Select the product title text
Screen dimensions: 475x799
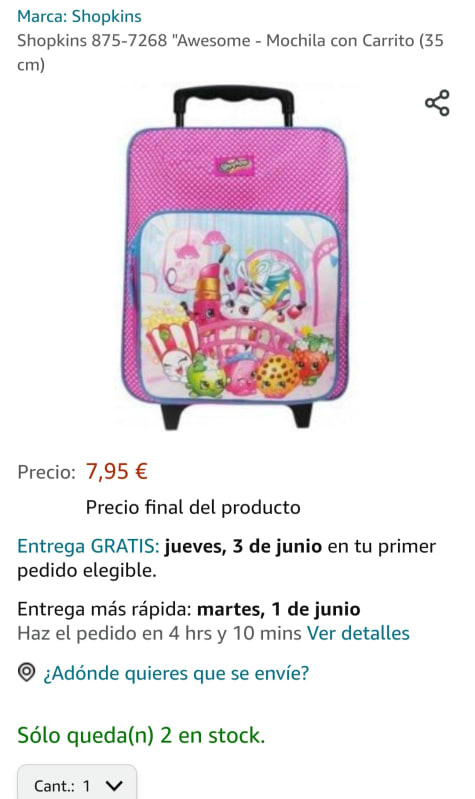click(230, 52)
